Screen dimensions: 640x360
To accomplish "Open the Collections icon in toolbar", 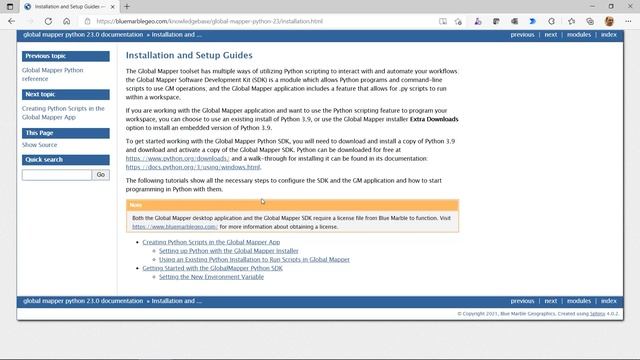I will pos(590,21).
